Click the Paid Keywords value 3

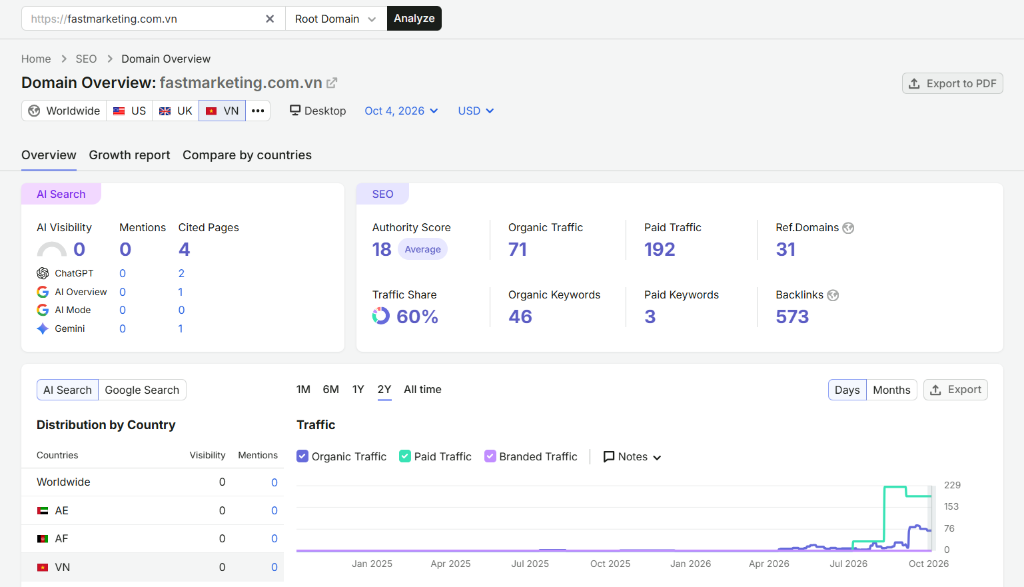650,317
